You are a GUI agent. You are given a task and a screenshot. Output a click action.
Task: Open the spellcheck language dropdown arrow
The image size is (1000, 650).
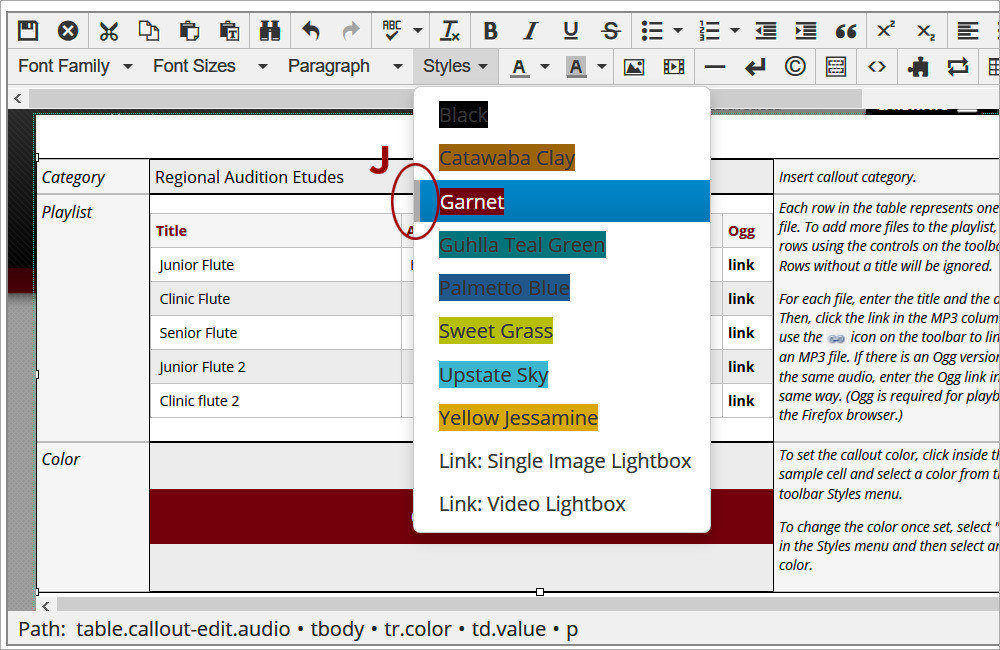coord(418,30)
